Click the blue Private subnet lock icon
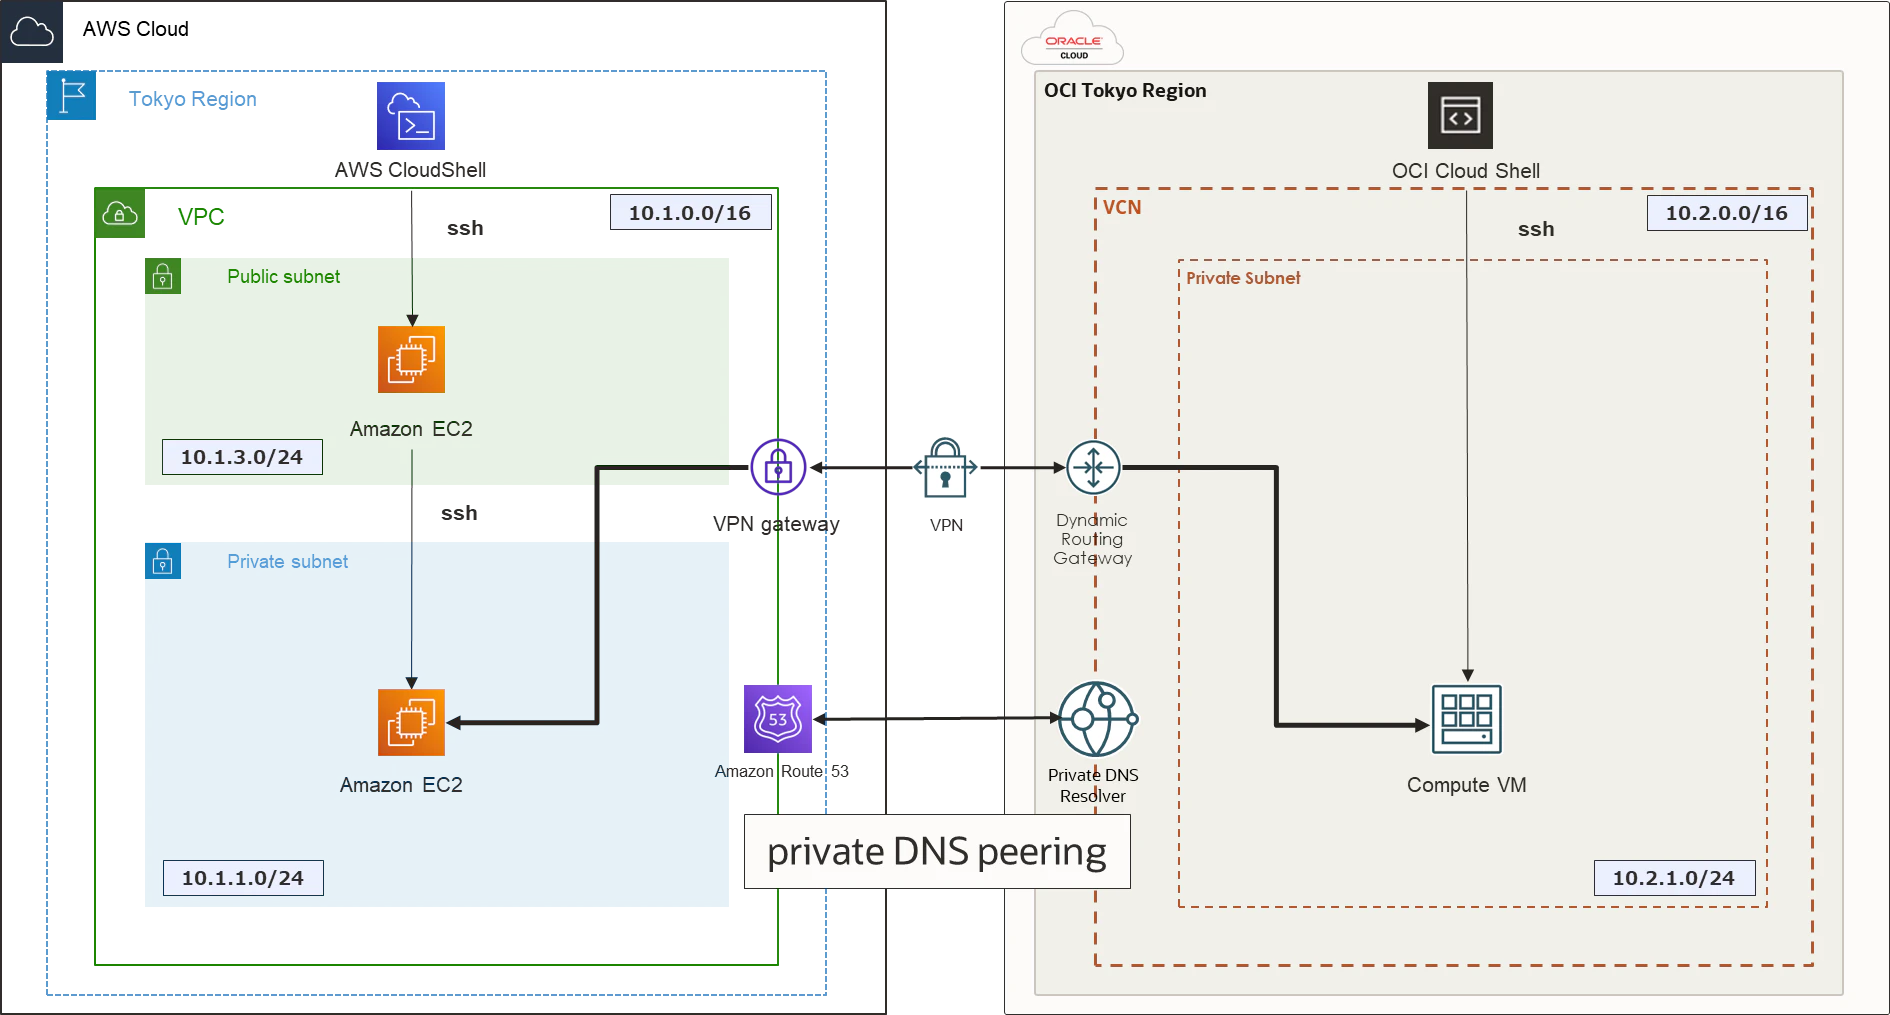The width and height of the screenshot is (1890, 1015). coord(163,561)
